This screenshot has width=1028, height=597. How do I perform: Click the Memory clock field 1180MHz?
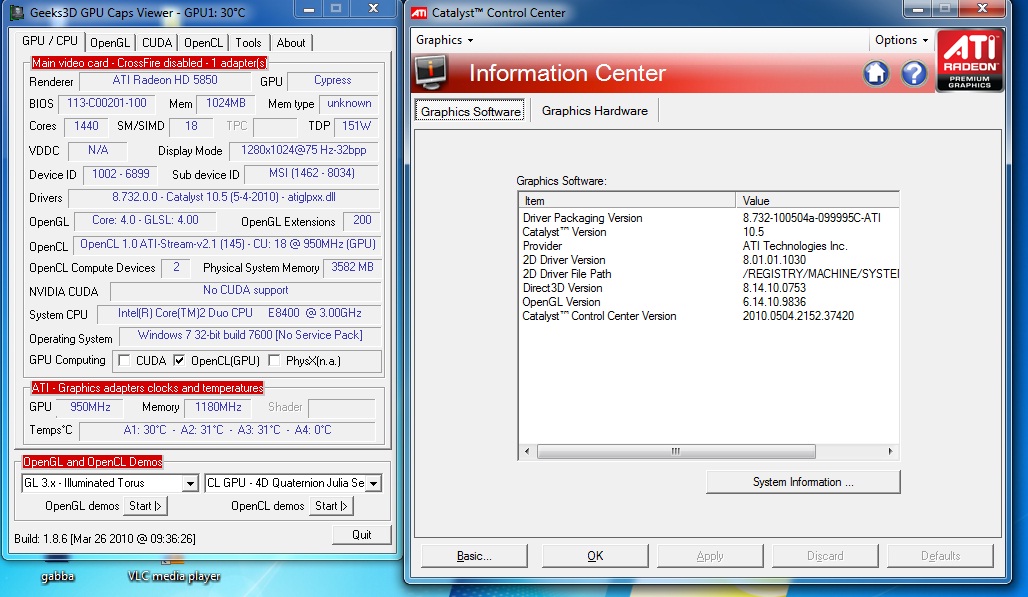point(218,407)
